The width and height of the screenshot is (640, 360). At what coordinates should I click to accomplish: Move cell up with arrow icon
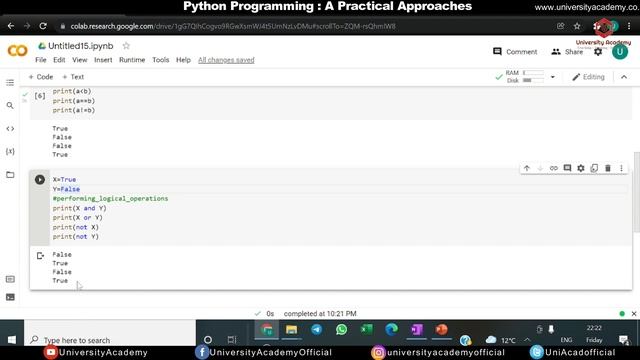tap(527, 168)
